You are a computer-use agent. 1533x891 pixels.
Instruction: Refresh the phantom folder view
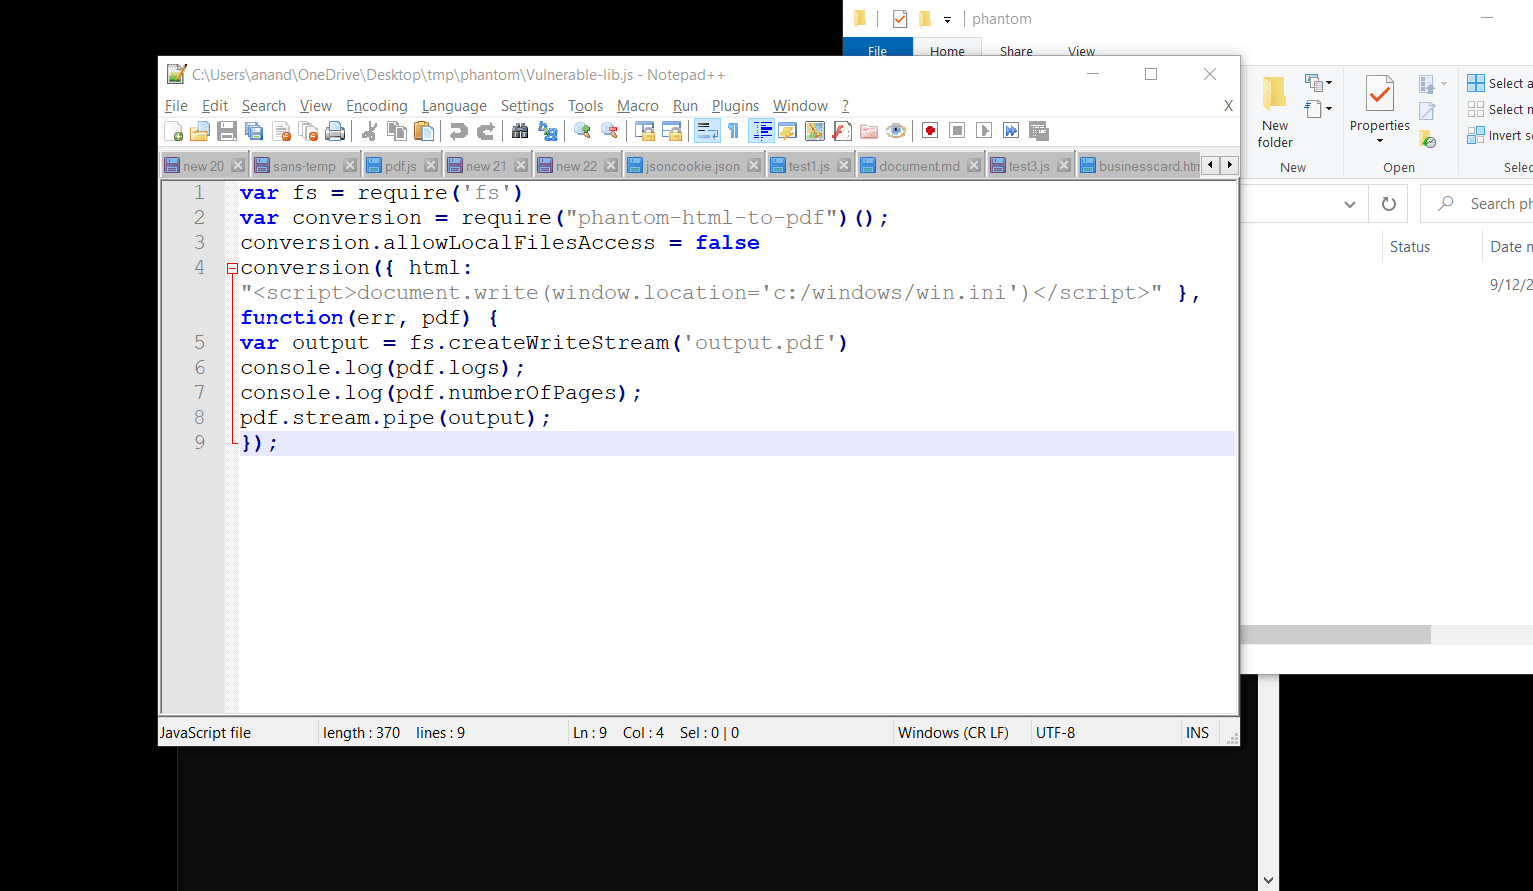click(1388, 203)
